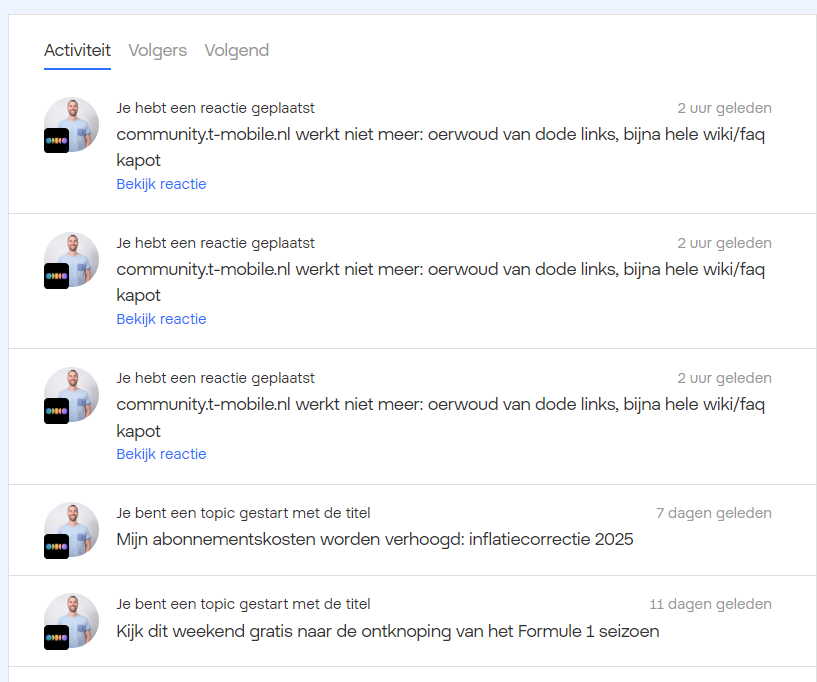Click avatar in the third activity row
The image size is (817, 682).
[71, 394]
